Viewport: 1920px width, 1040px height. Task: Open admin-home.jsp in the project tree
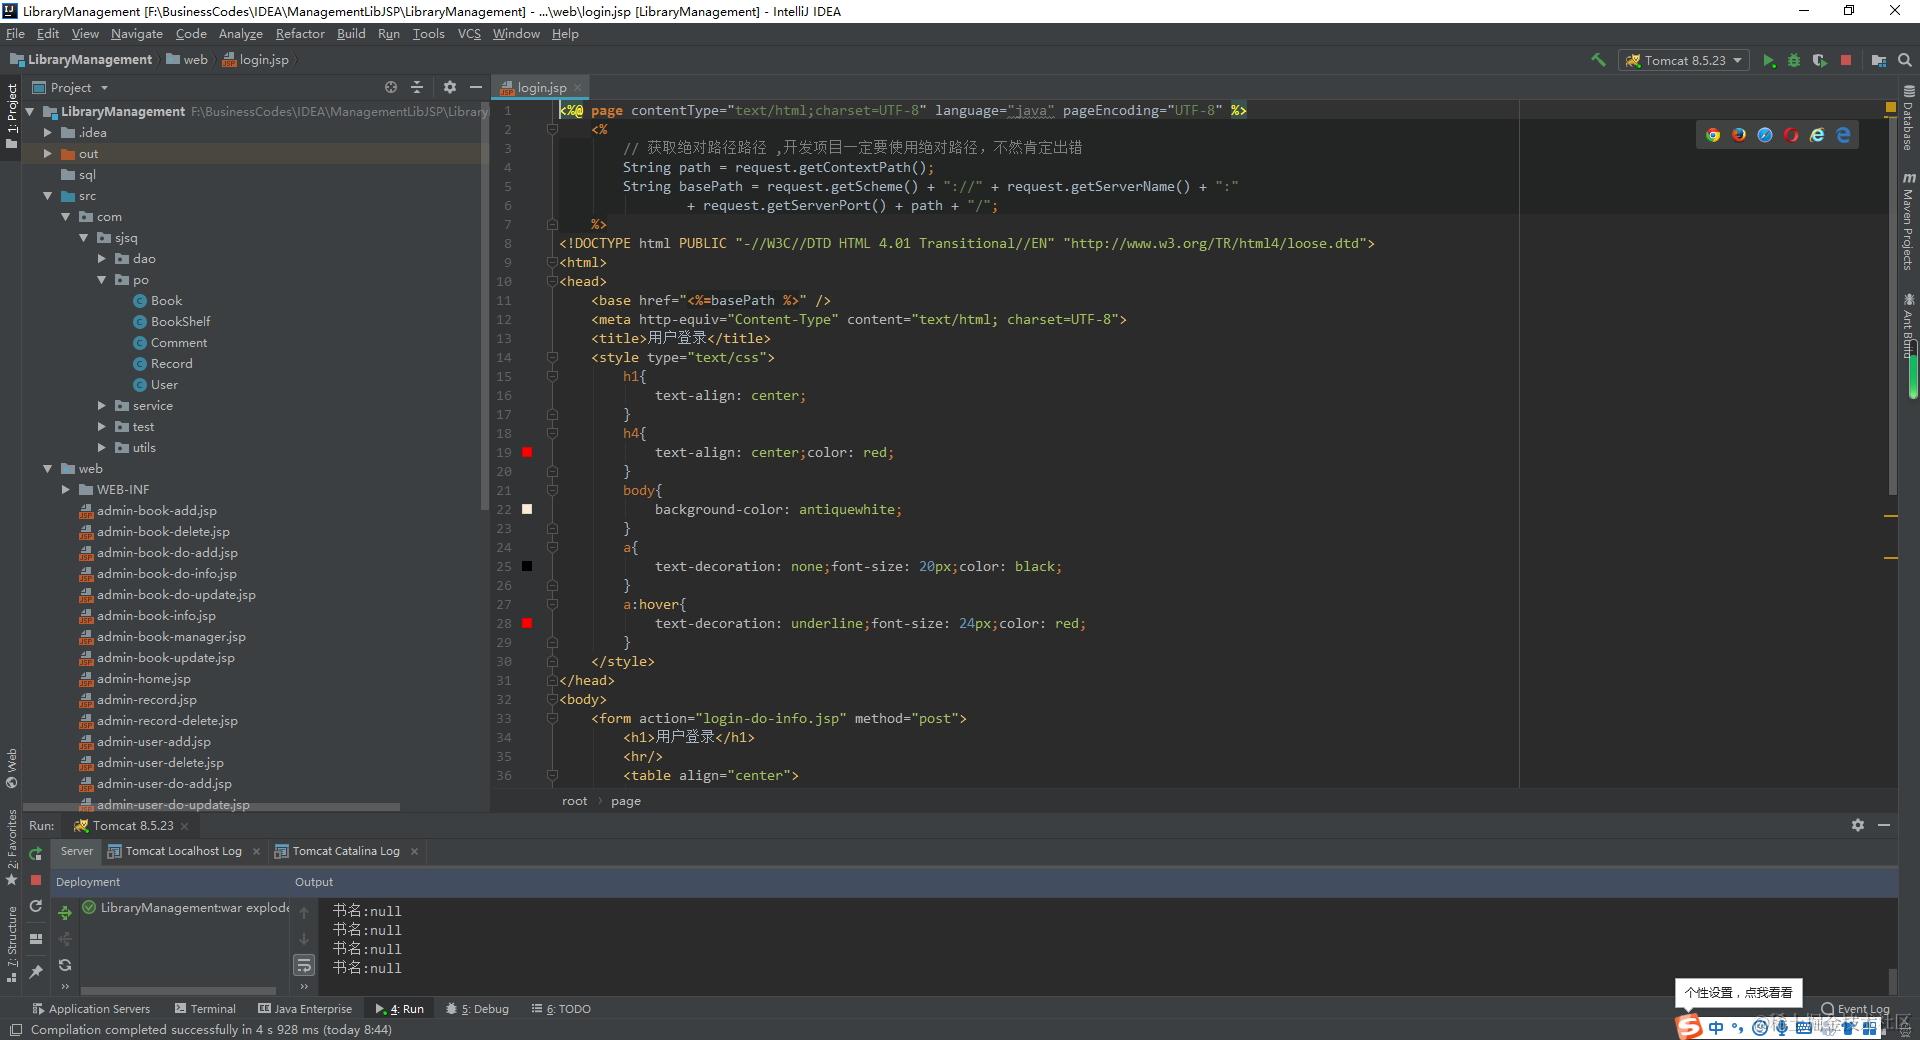point(135,679)
